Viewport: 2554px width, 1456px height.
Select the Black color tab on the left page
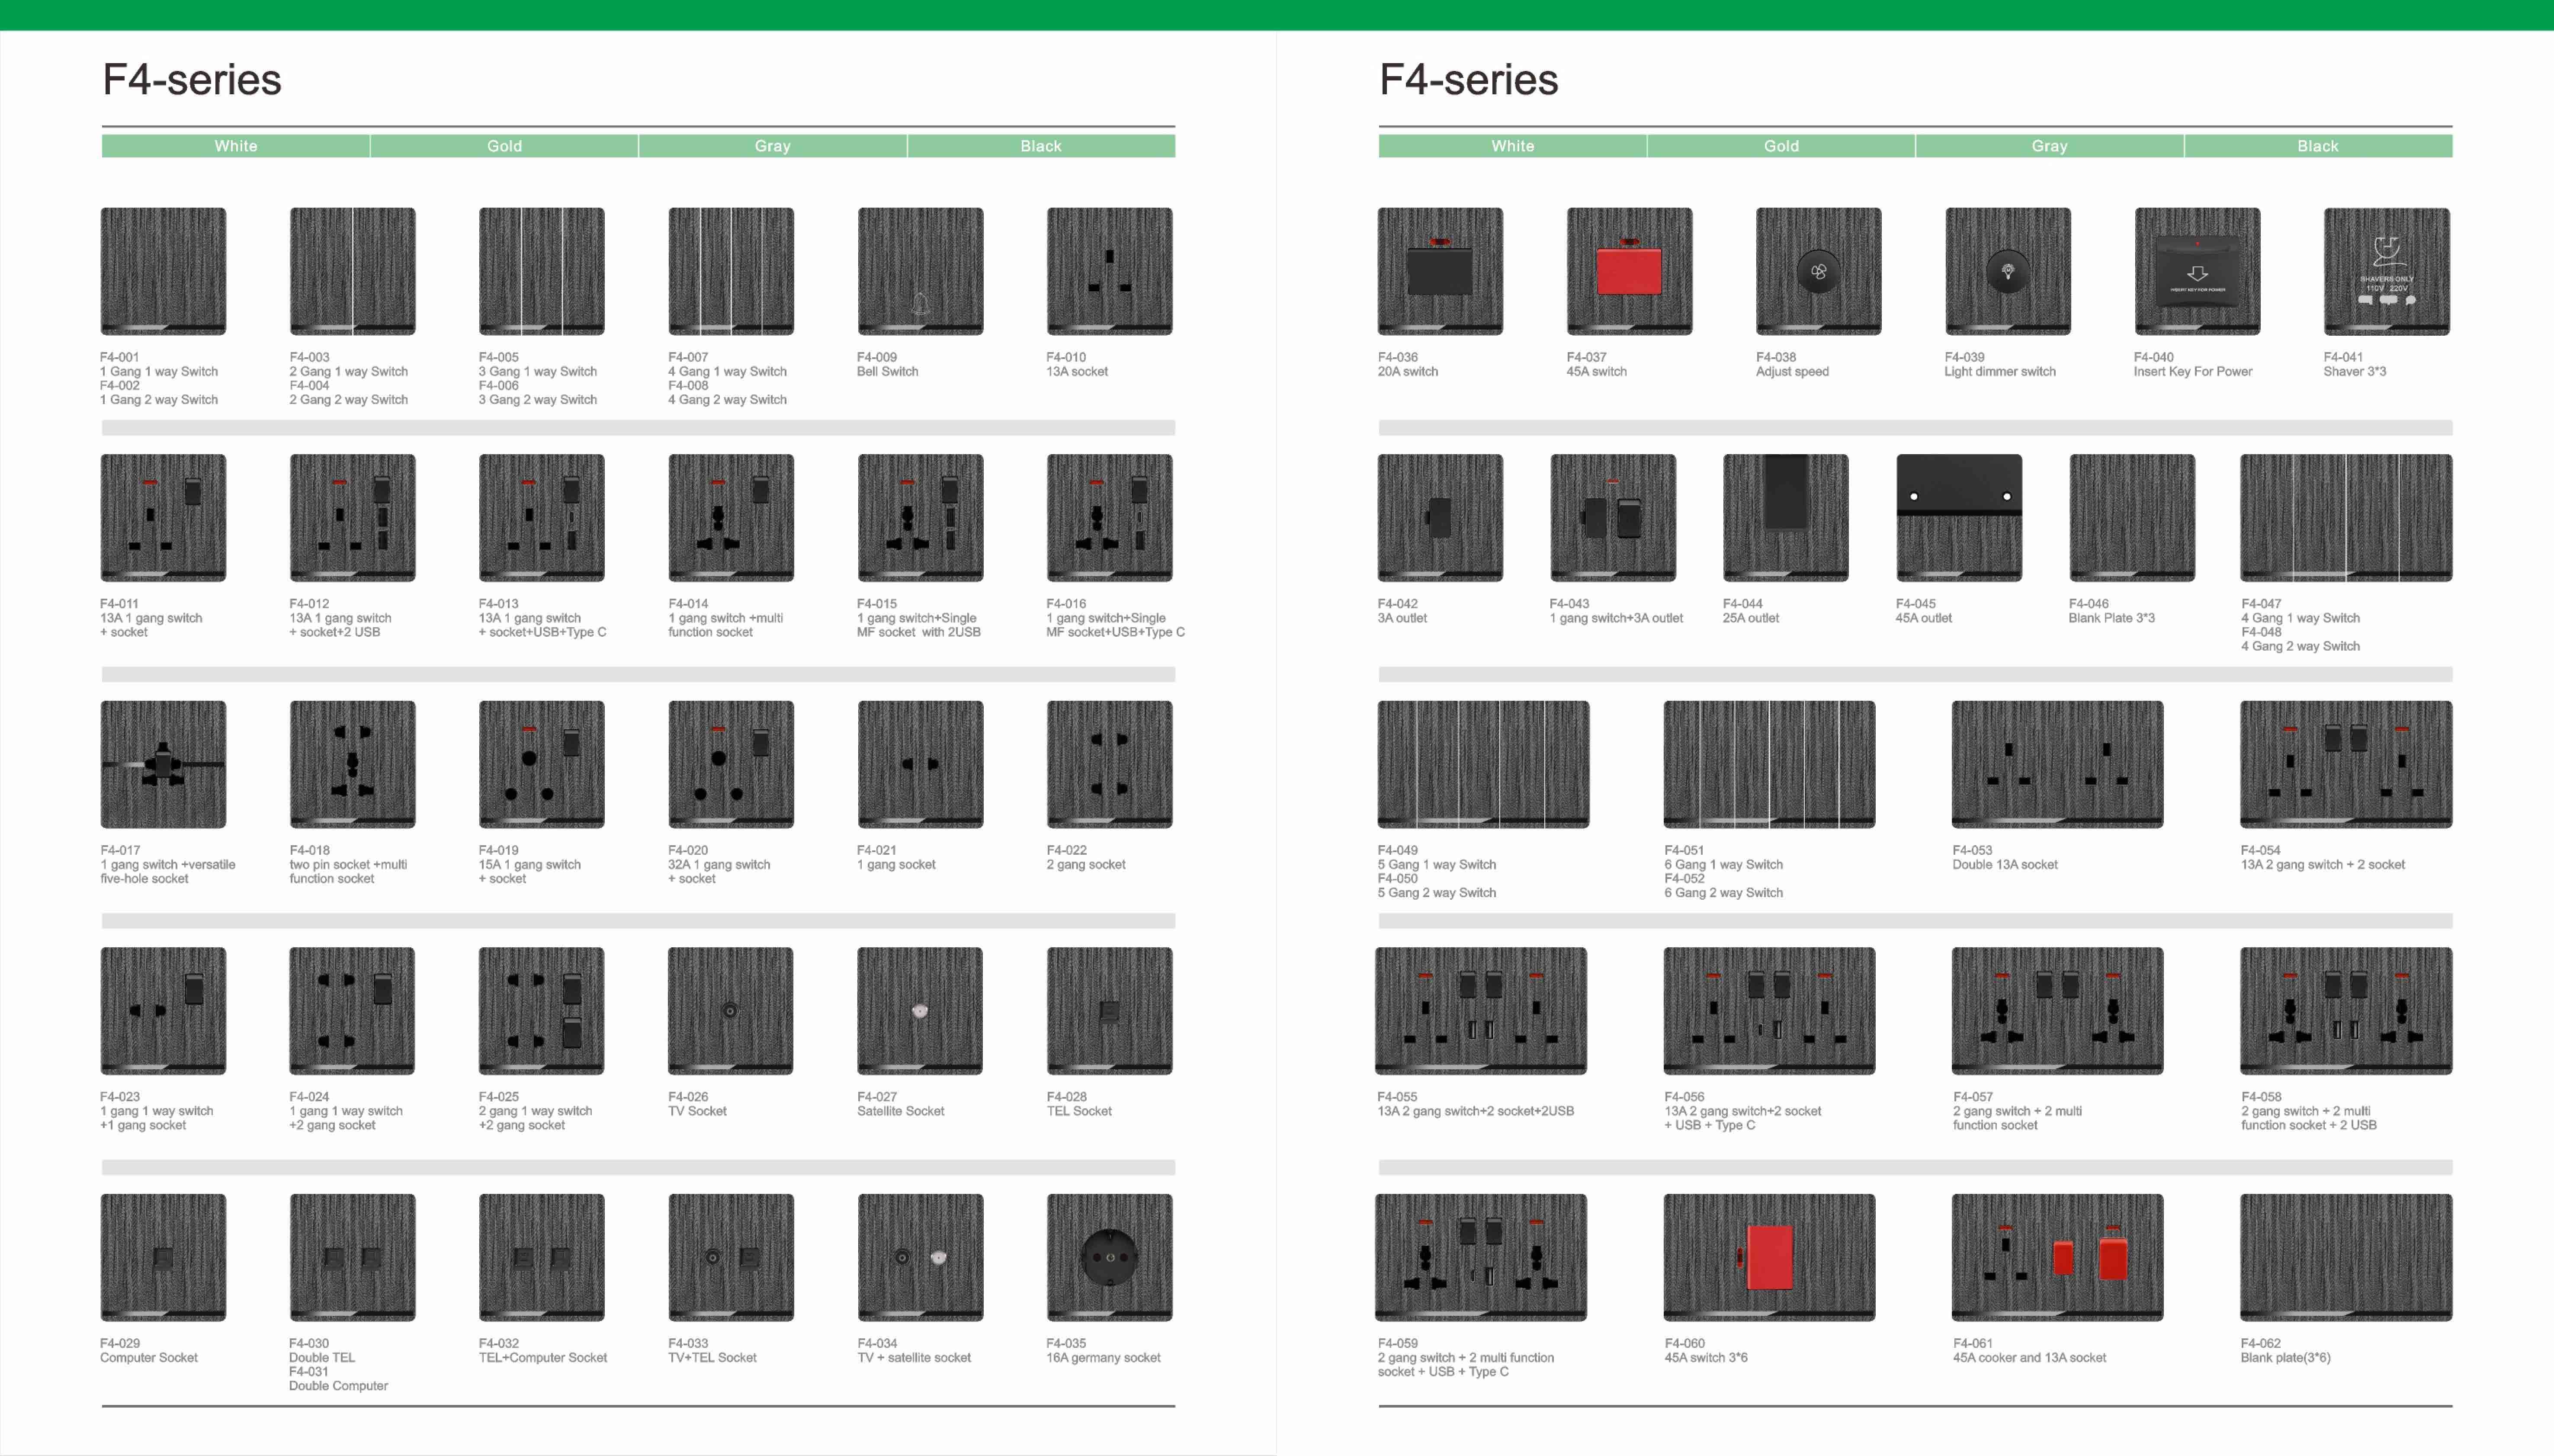1041,146
